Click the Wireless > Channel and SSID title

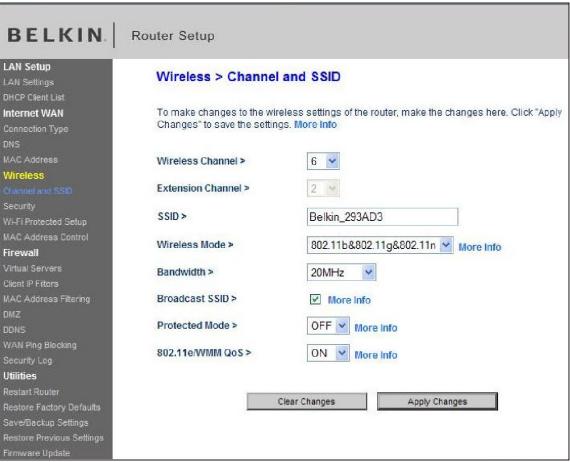[x=248, y=77]
